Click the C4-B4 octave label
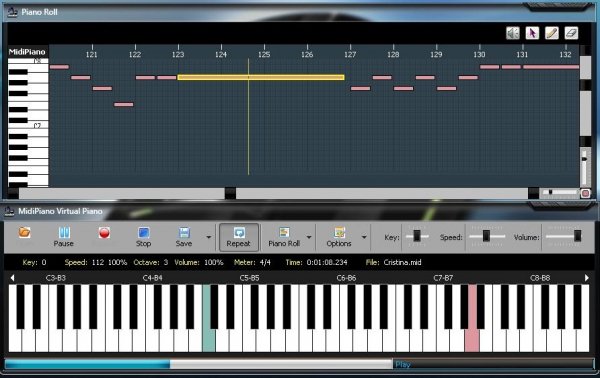 point(152,278)
